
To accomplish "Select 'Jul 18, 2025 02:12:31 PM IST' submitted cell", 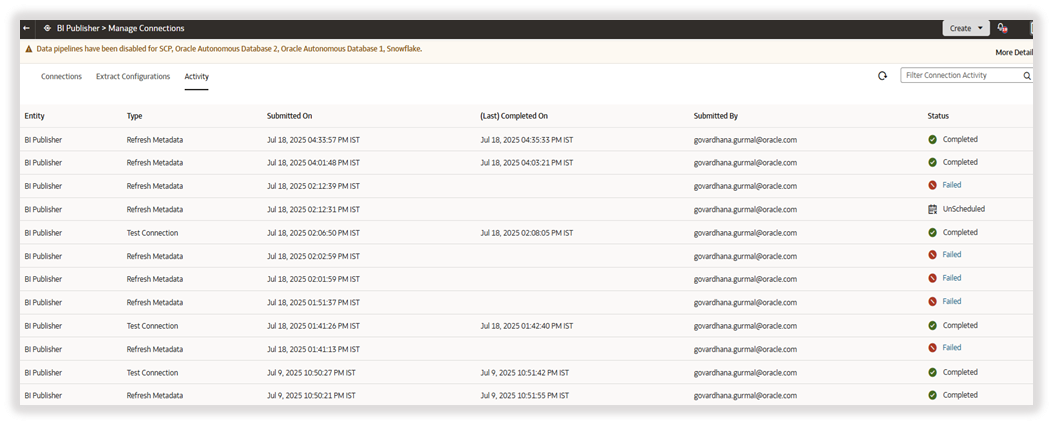I will tap(313, 209).
